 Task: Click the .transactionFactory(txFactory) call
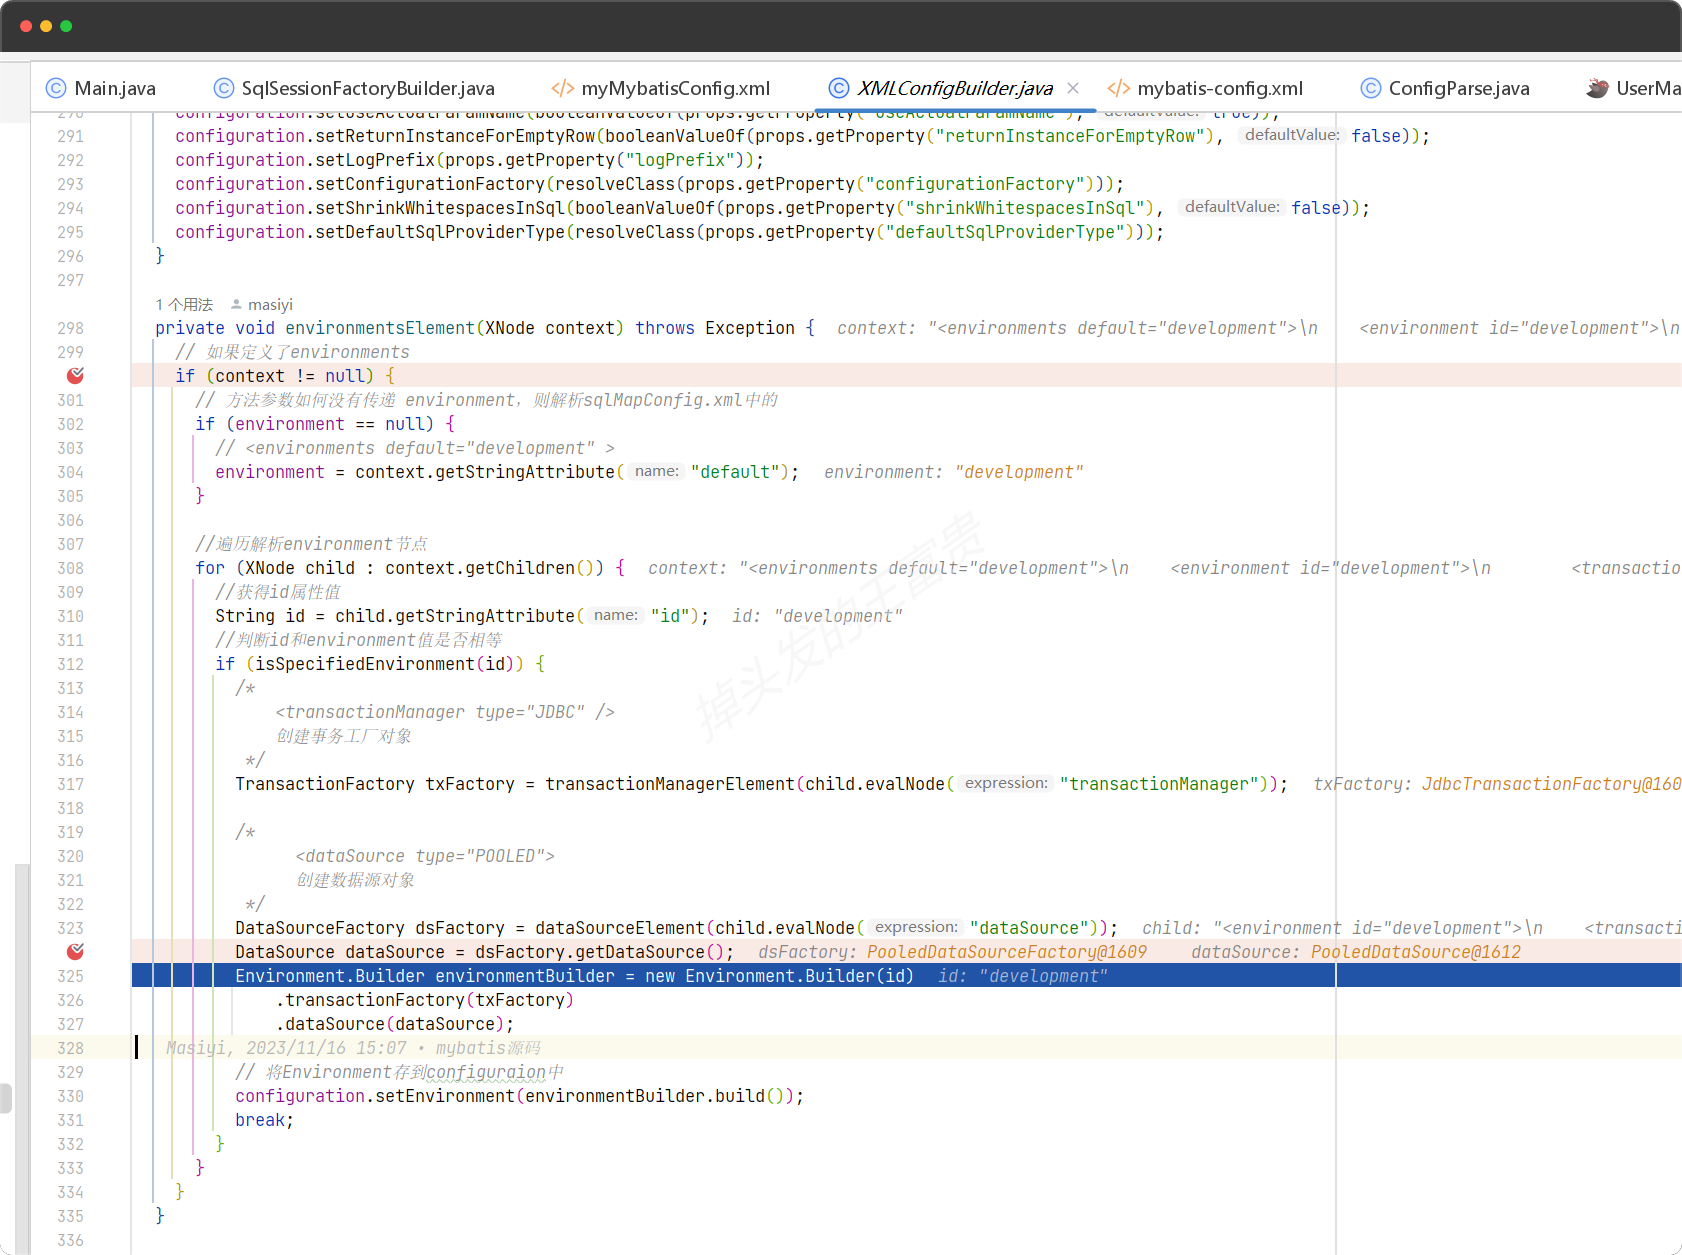click(x=425, y=1000)
